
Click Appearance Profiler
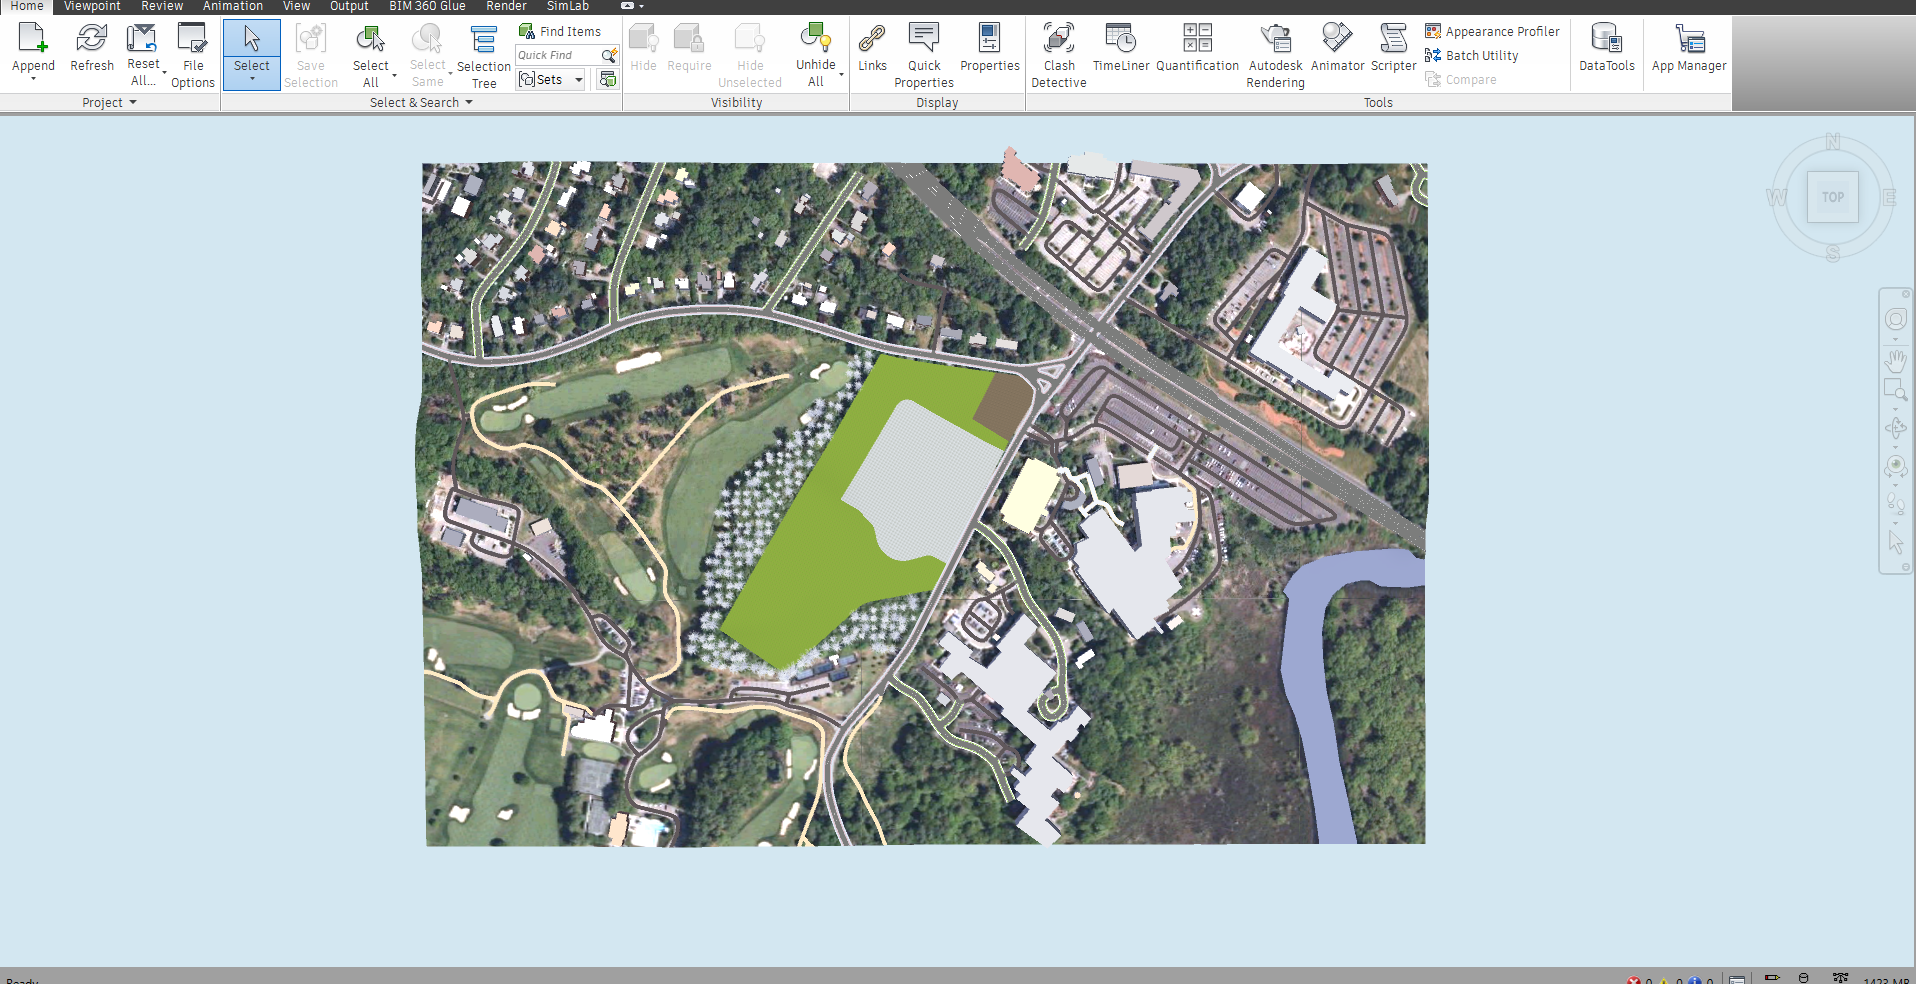point(1492,32)
